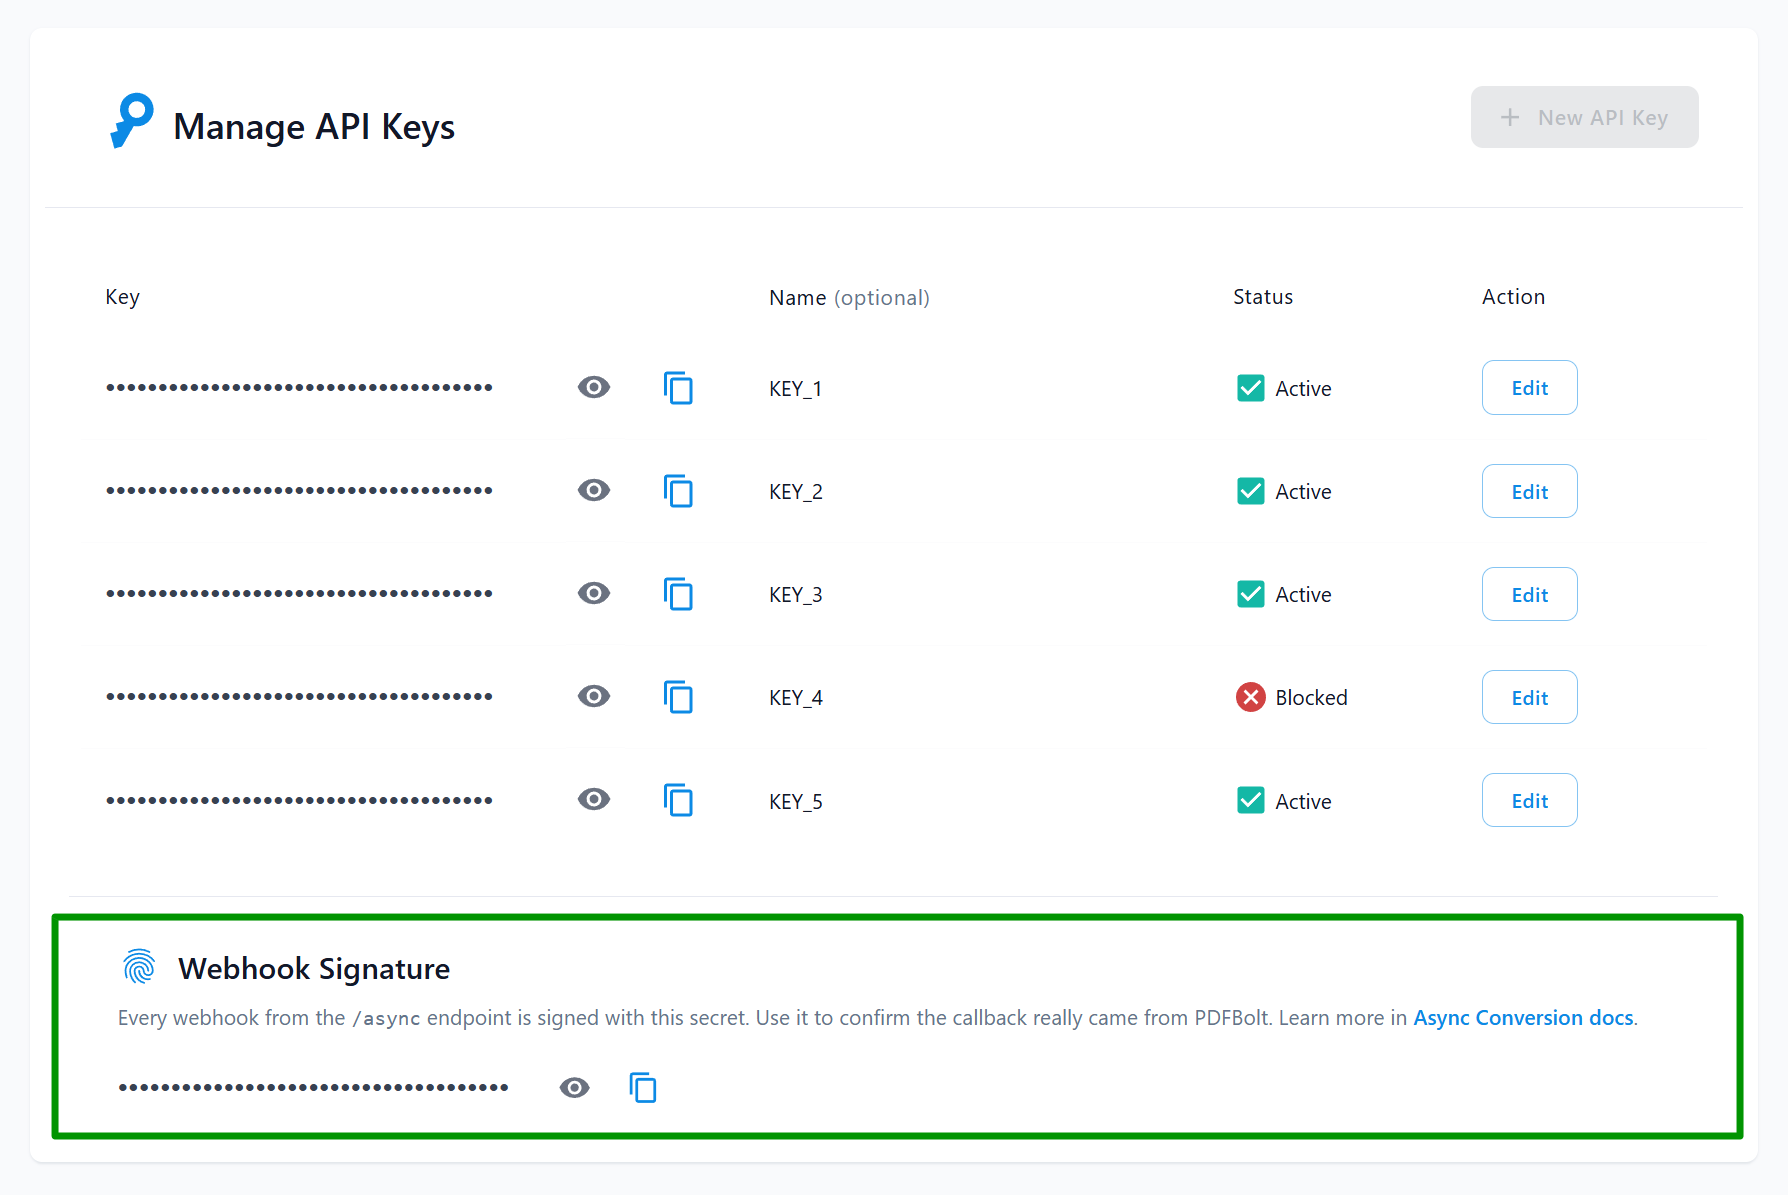Copy the blocked KEY_4
The width and height of the screenshot is (1788, 1195).
pos(679,697)
